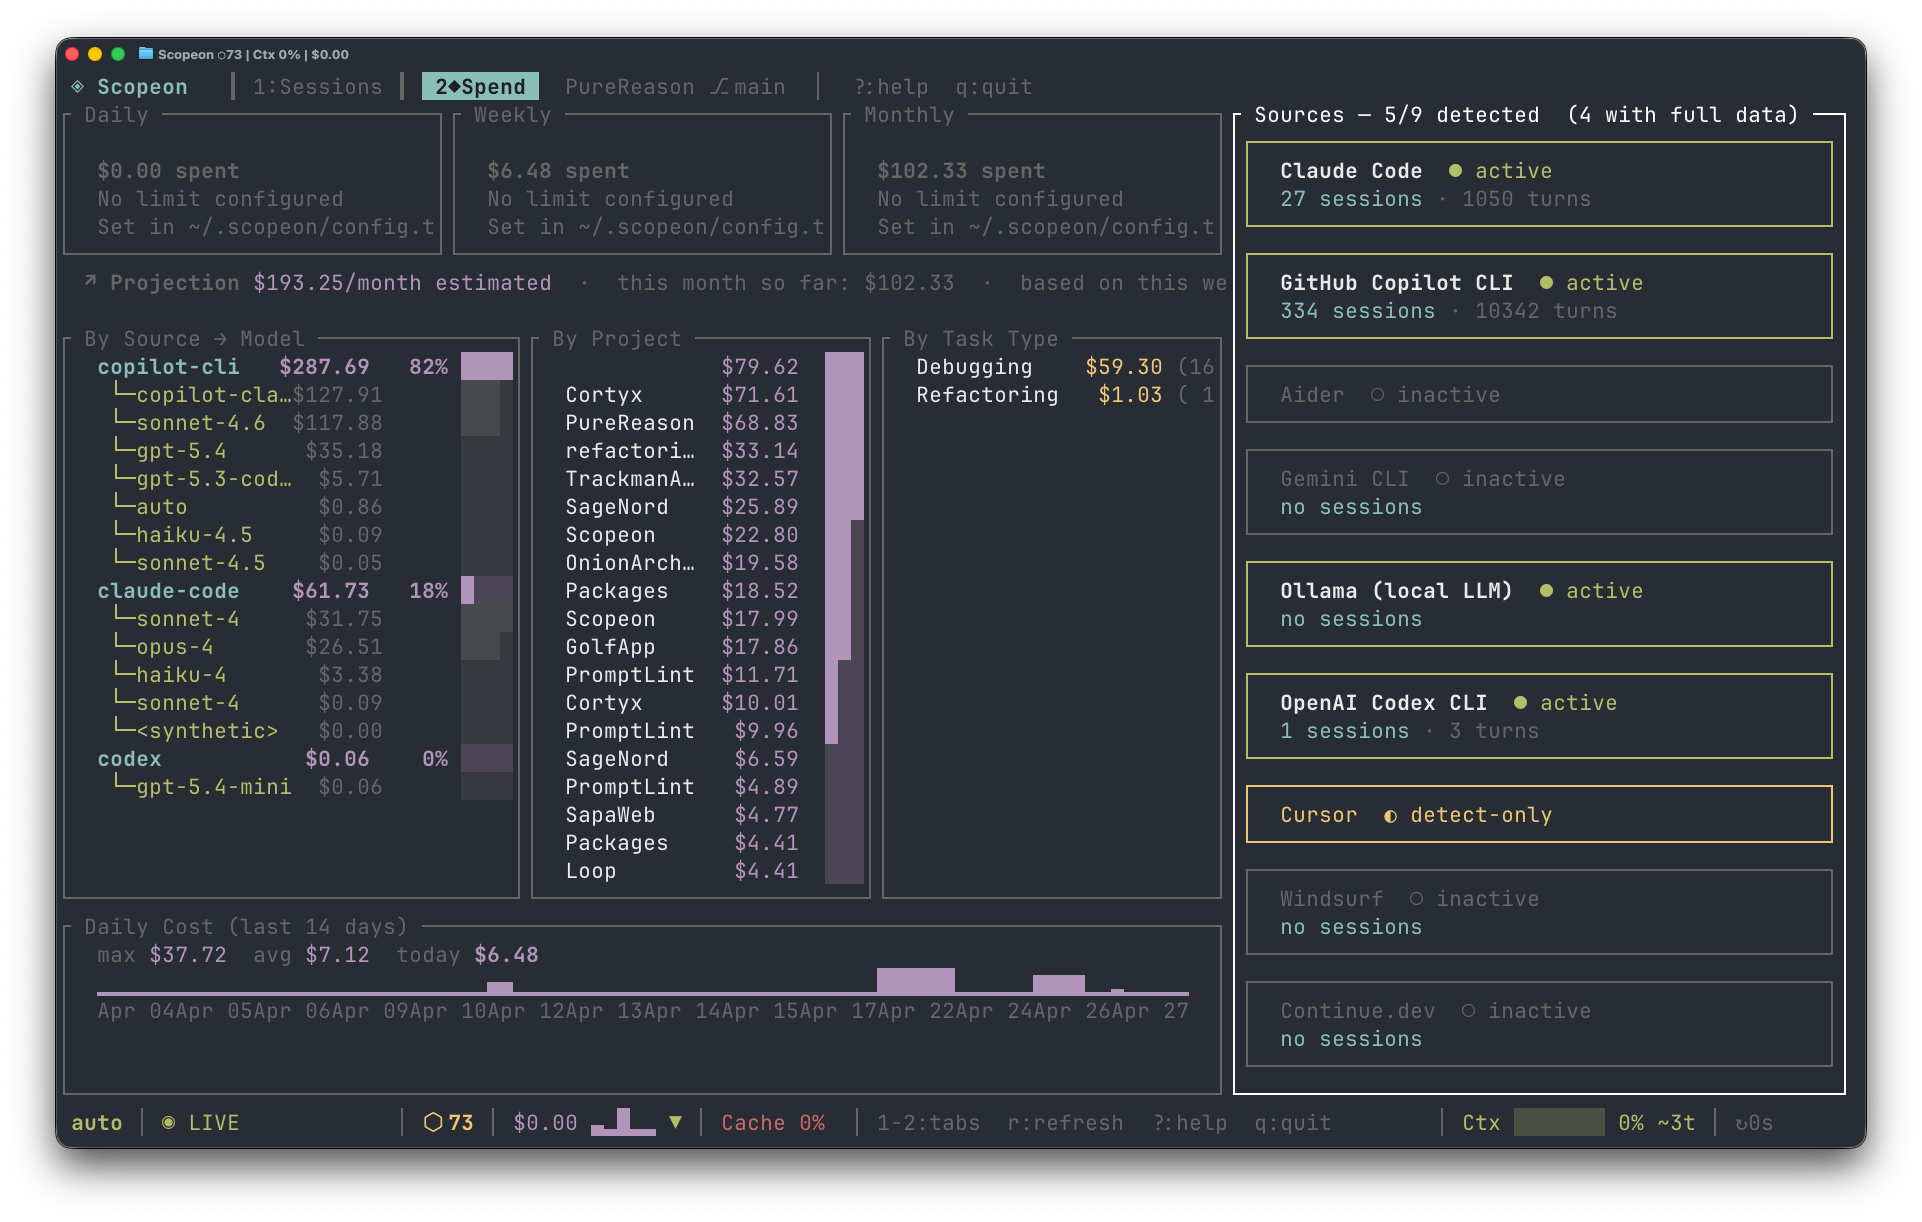Click the Monthly $102.33 spent panel
The width and height of the screenshot is (1922, 1222).
pos(1032,184)
